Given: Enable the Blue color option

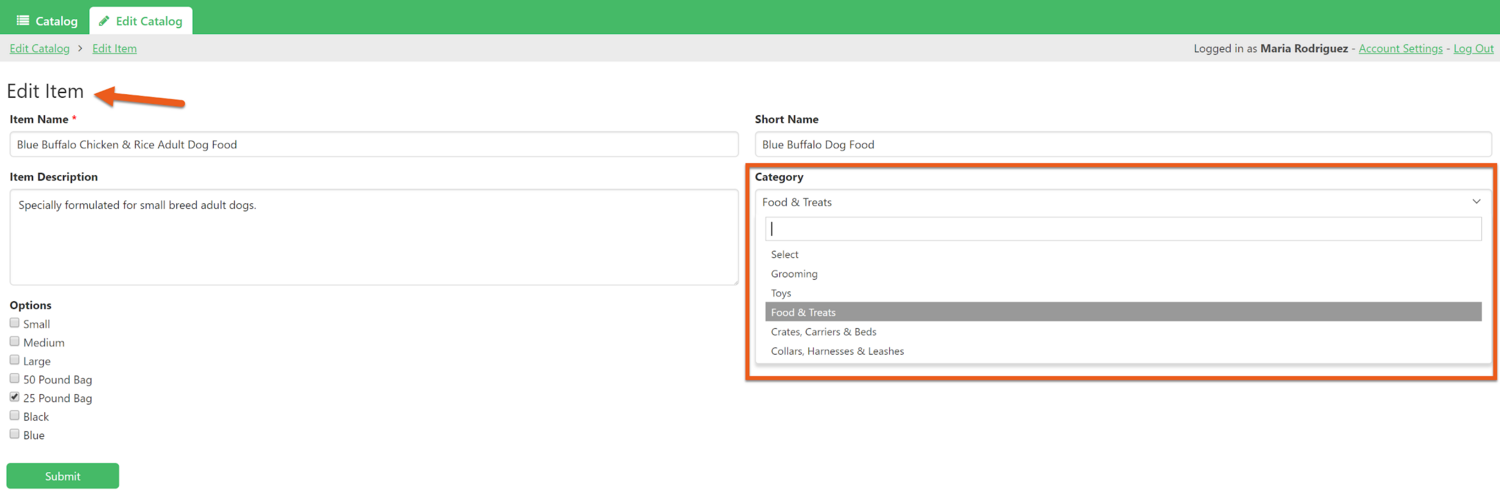Looking at the screenshot, I should 15,434.
